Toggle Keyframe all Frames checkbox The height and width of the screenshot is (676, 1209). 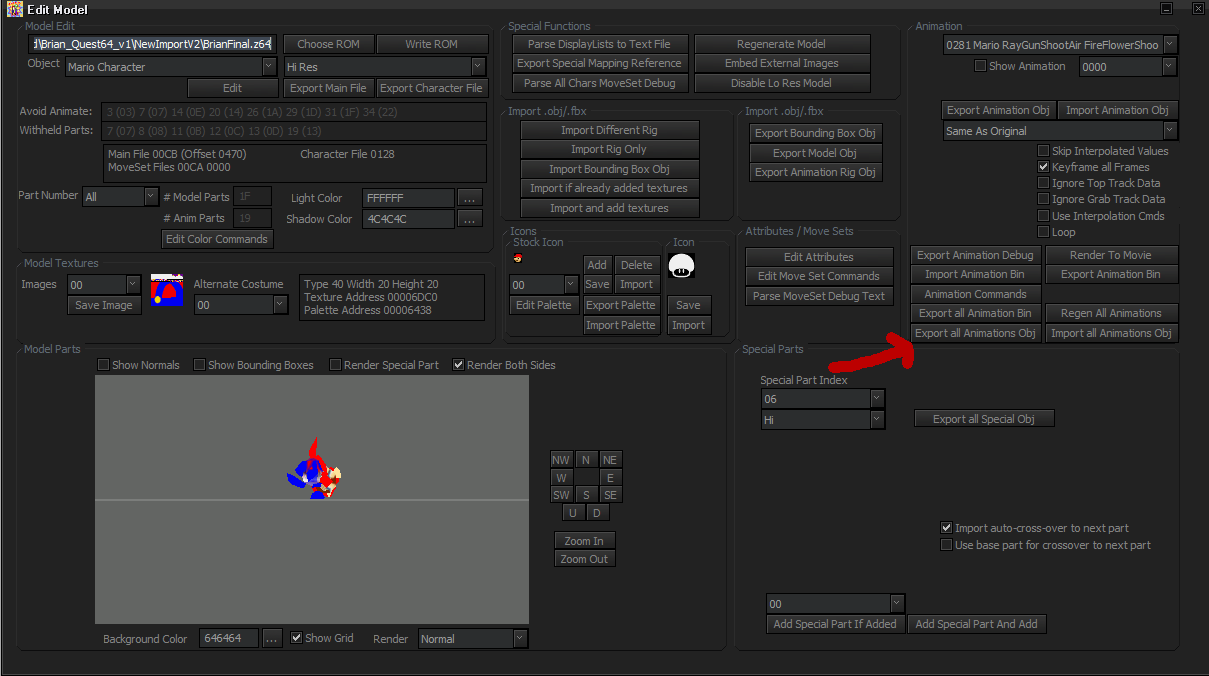[x=1043, y=167]
